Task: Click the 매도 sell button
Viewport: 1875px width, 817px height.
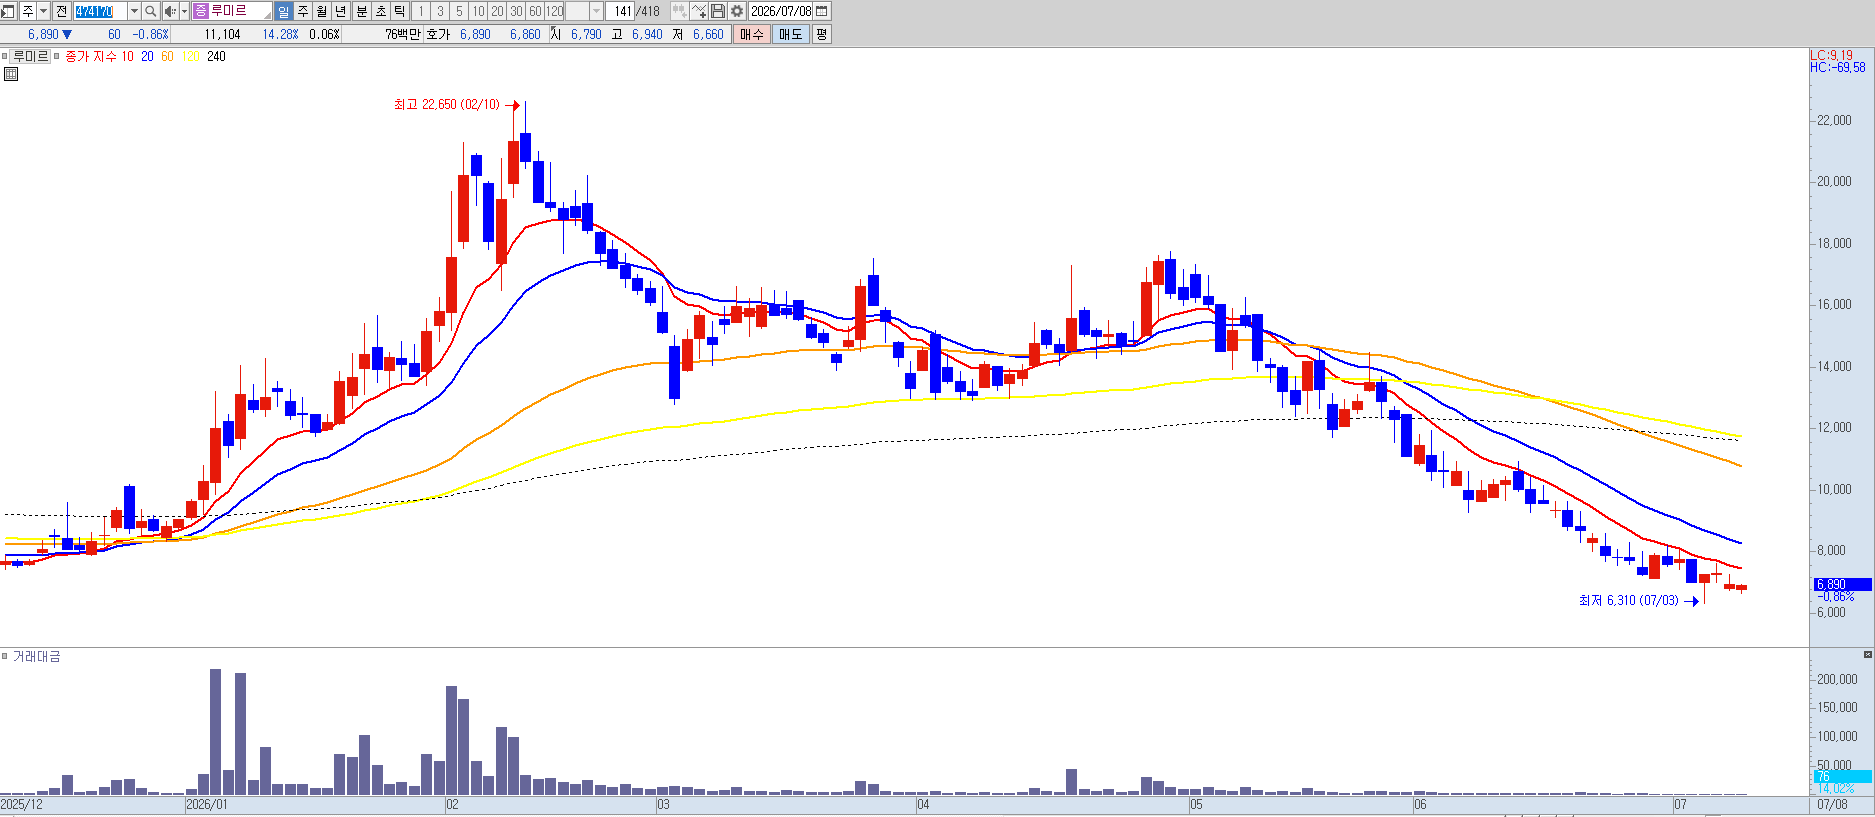Action: coord(790,34)
